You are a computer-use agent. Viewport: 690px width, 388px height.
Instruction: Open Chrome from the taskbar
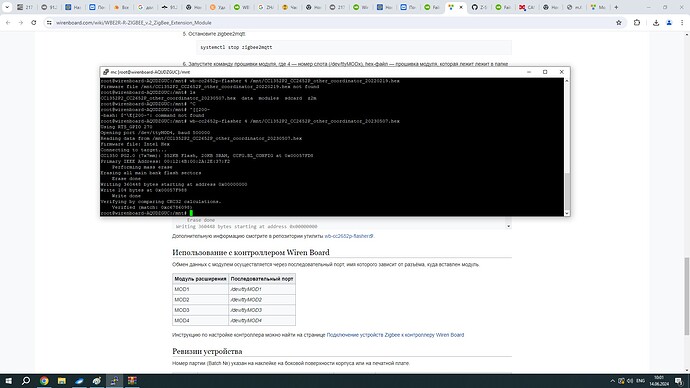pyautogui.click(x=44, y=381)
